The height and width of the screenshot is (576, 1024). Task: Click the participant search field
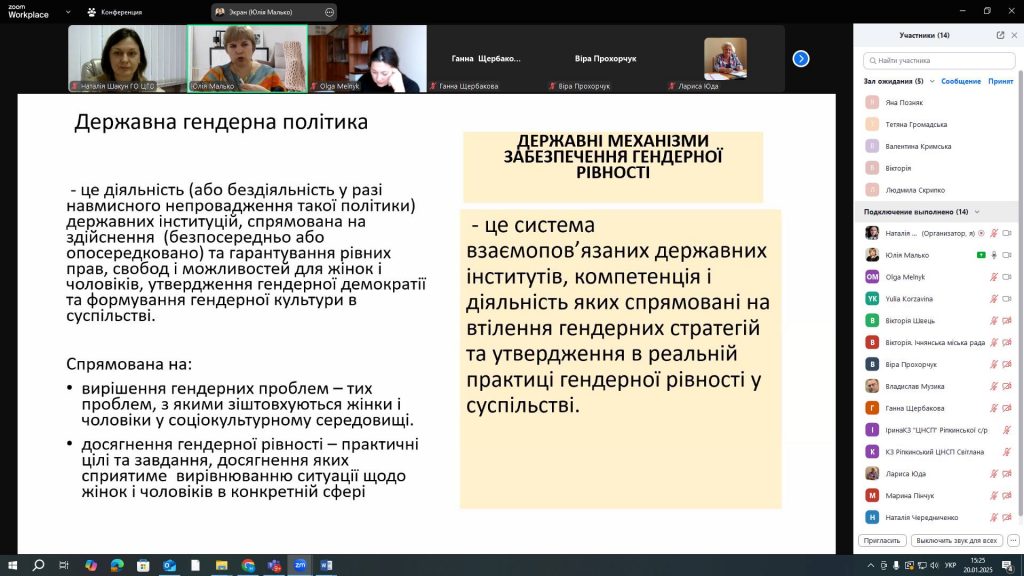pos(938,60)
